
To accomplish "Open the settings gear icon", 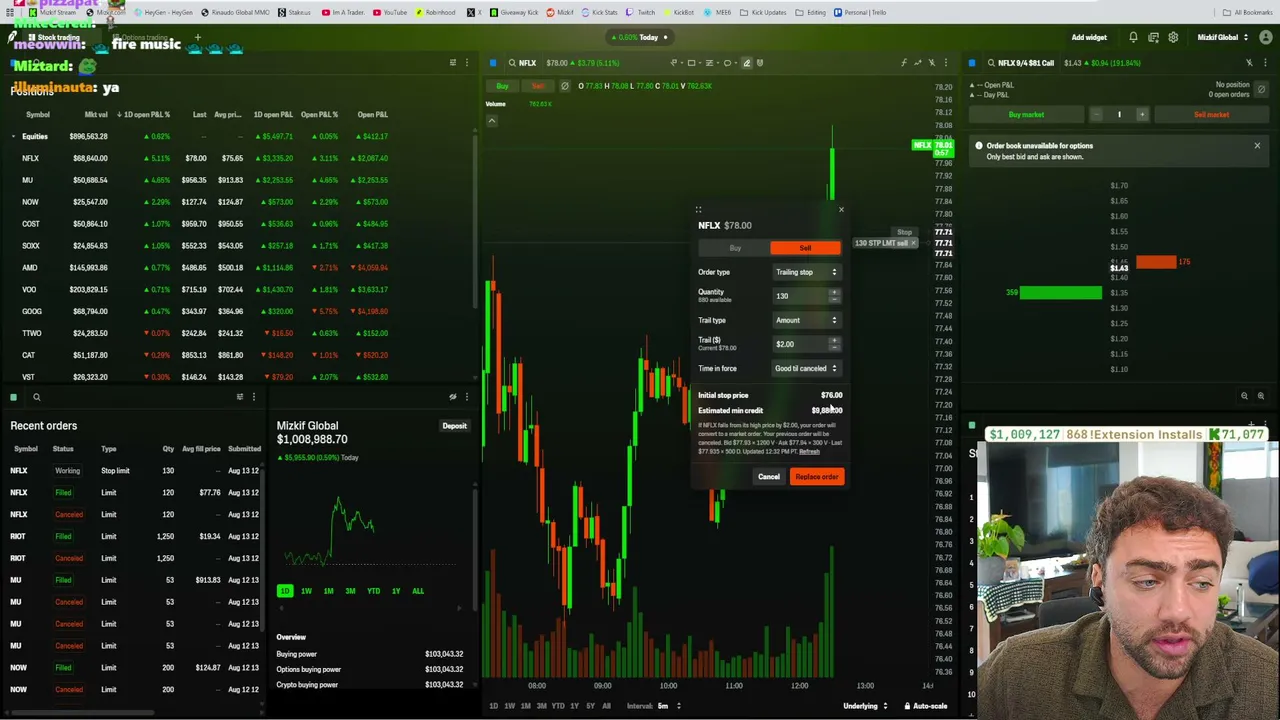I will pyautogui.click(x=1173, y=38).
